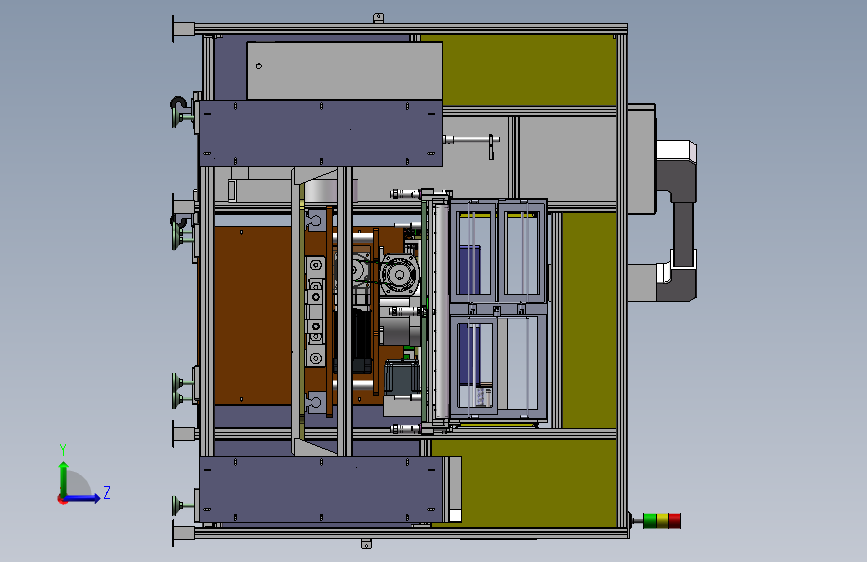This screenshot has height=562, width=867.
Task: Select the round stepper motor face in the center
Action: tap(399, 274)
